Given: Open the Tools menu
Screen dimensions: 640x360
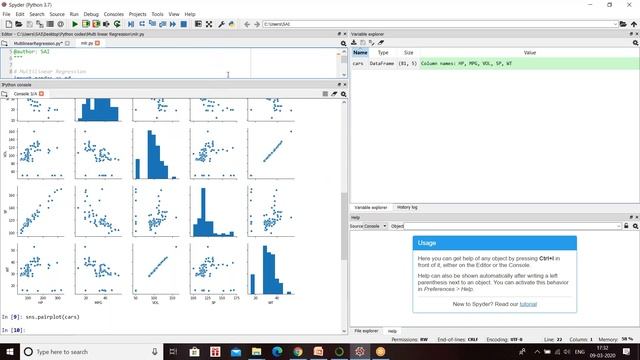Looking at the screenshot, I should (157, 14).
